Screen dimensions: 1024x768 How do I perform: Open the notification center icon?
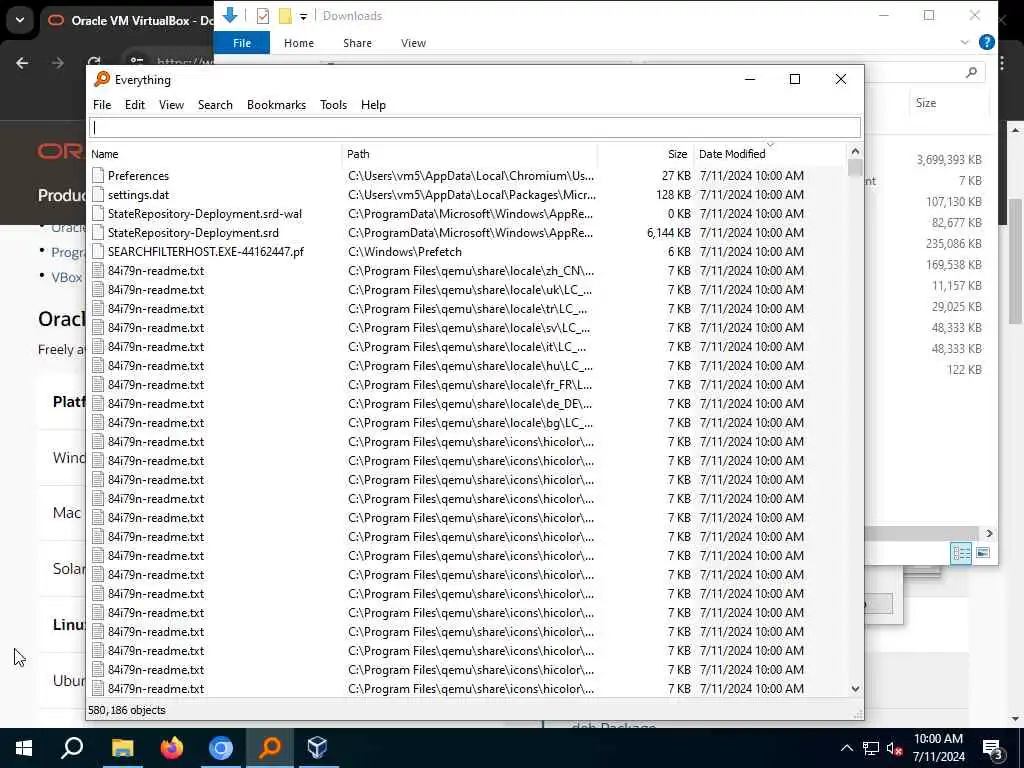point(994,748)
